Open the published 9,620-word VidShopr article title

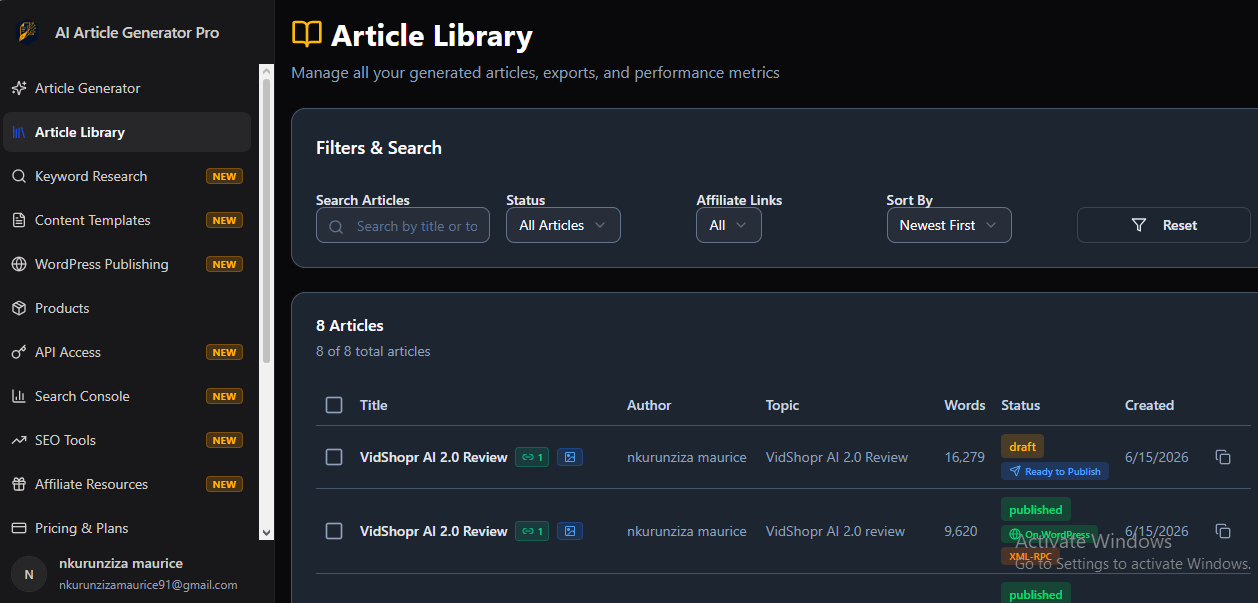tap(434, 531)
